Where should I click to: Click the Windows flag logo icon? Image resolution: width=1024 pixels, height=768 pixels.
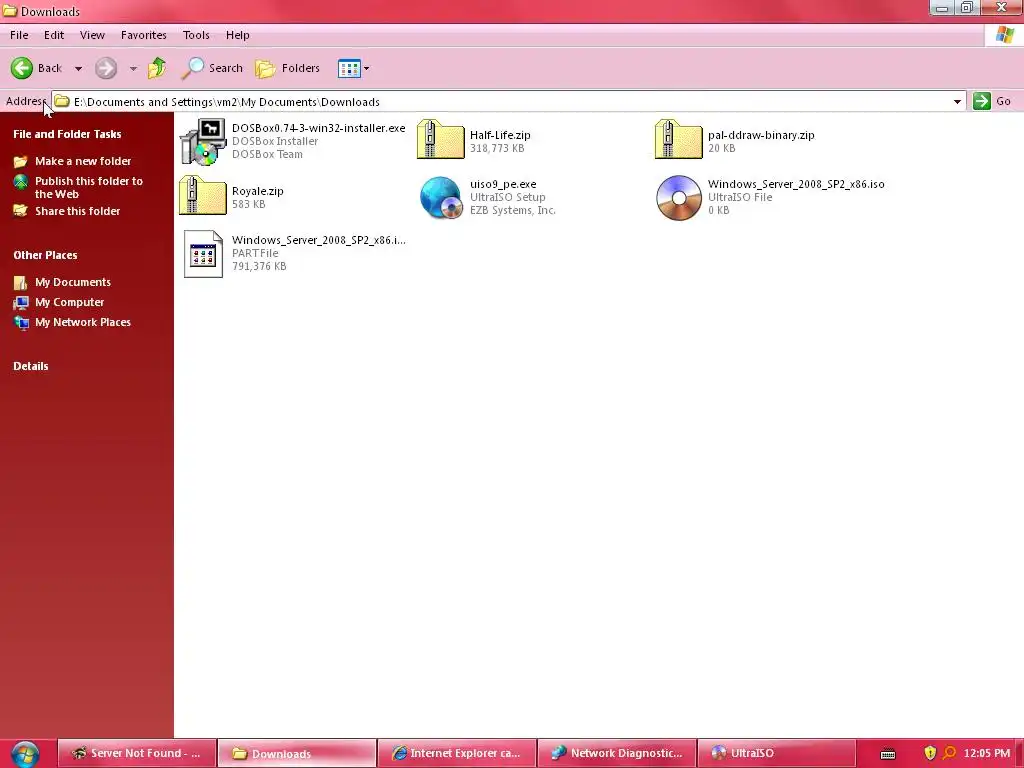pos(1004,35)
